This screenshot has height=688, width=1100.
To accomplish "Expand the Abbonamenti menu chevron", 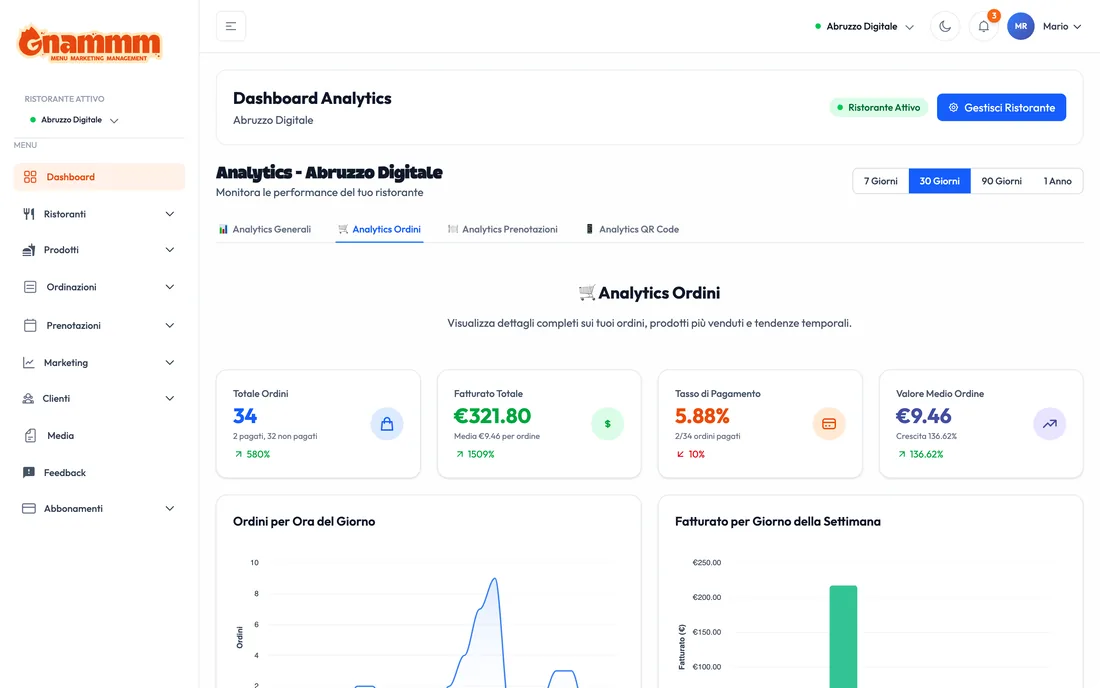I will tap(170, 508).
